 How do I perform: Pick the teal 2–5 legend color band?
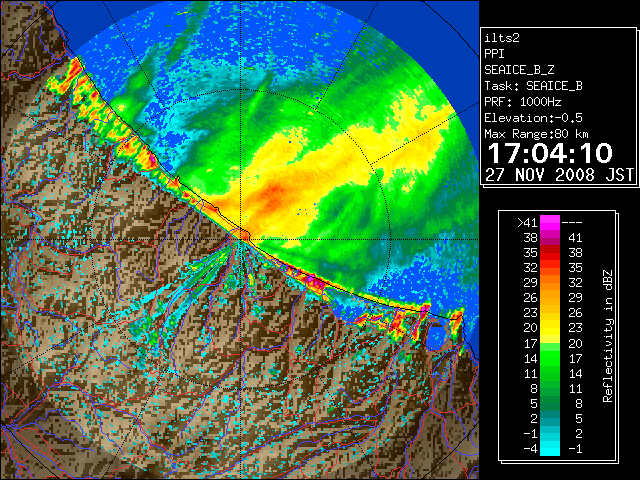(550, 418)
